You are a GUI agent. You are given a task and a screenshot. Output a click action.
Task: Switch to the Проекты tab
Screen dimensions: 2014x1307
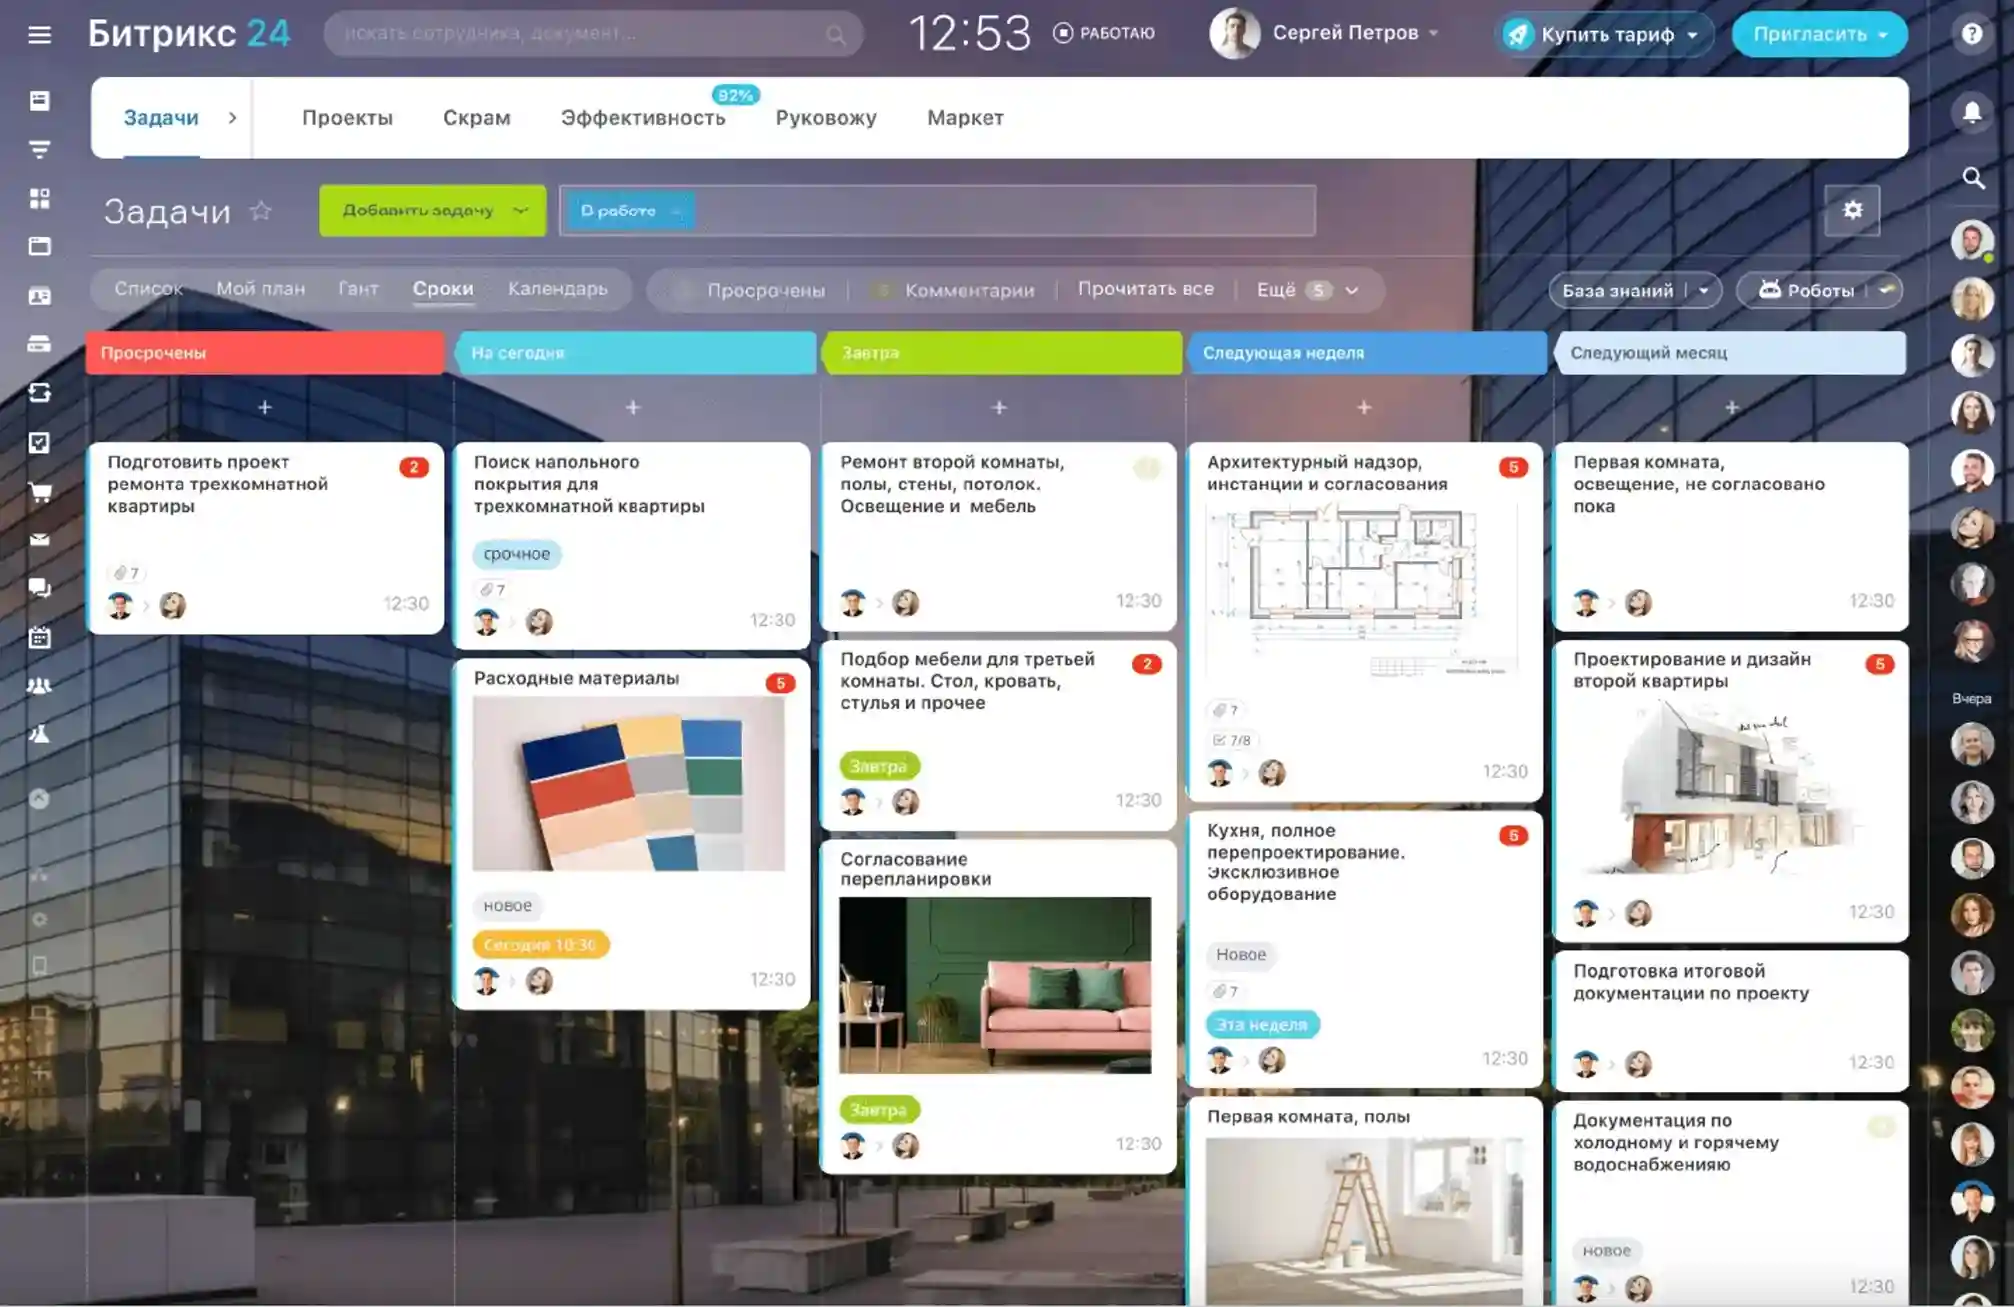(347, 118)
